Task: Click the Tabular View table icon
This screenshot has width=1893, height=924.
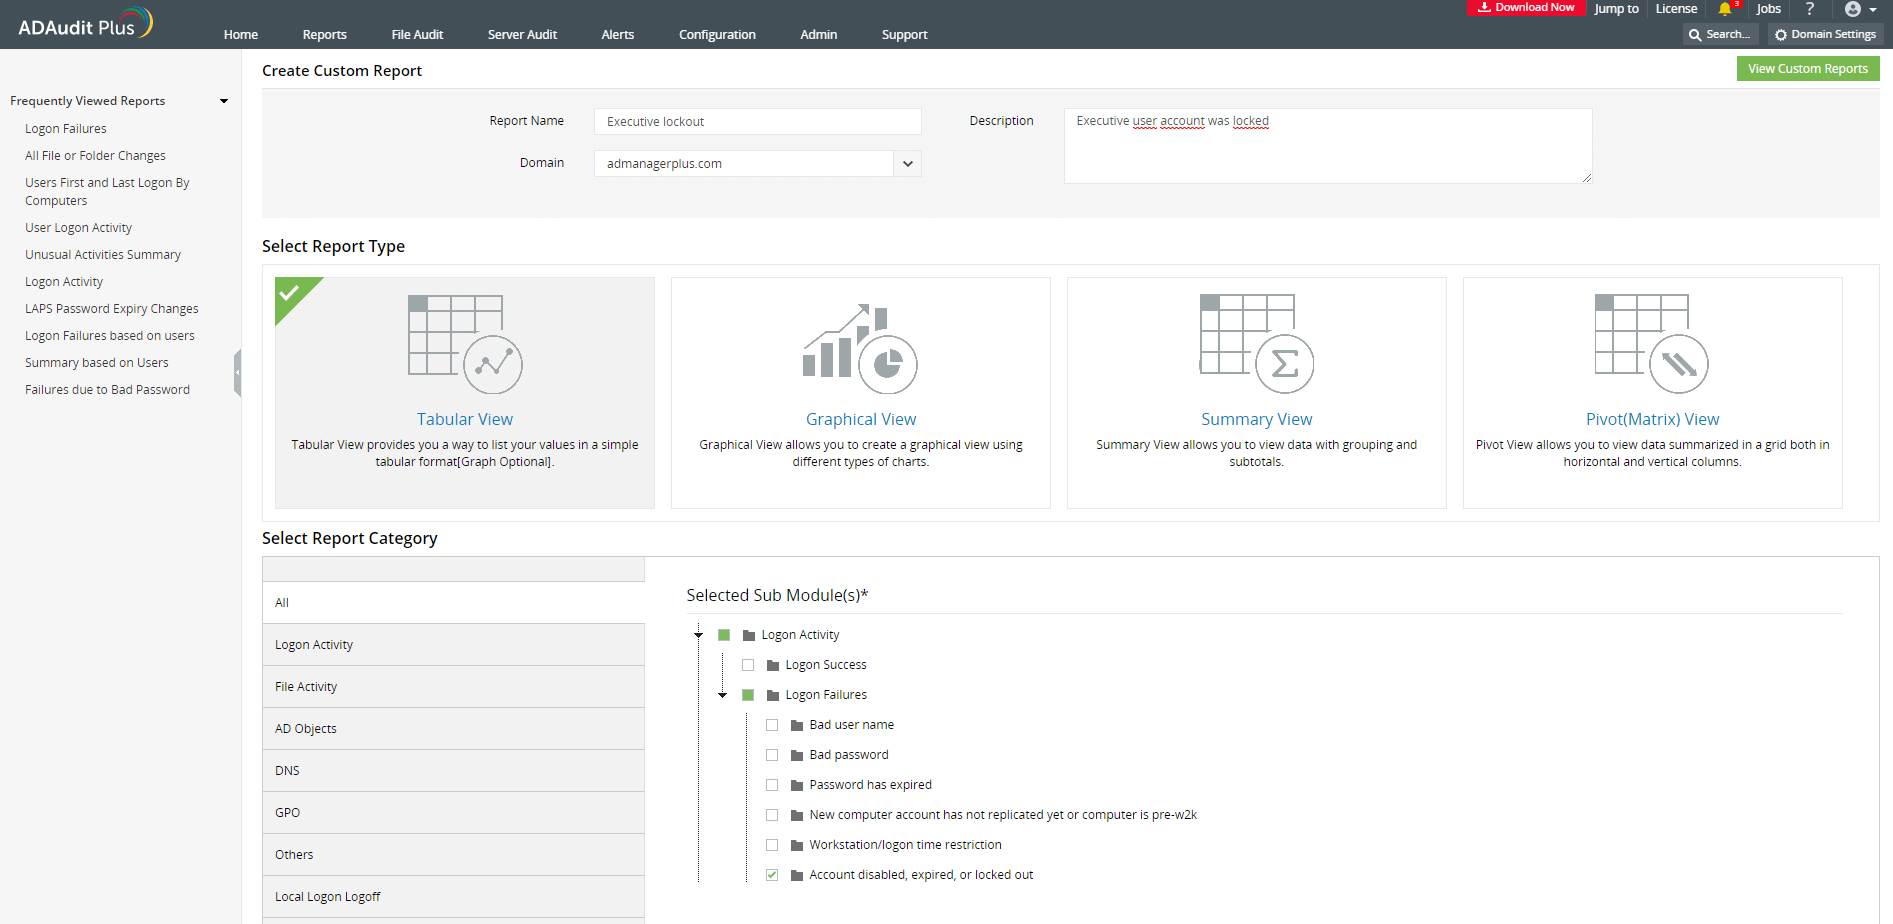Action: (x=465, y=345)
